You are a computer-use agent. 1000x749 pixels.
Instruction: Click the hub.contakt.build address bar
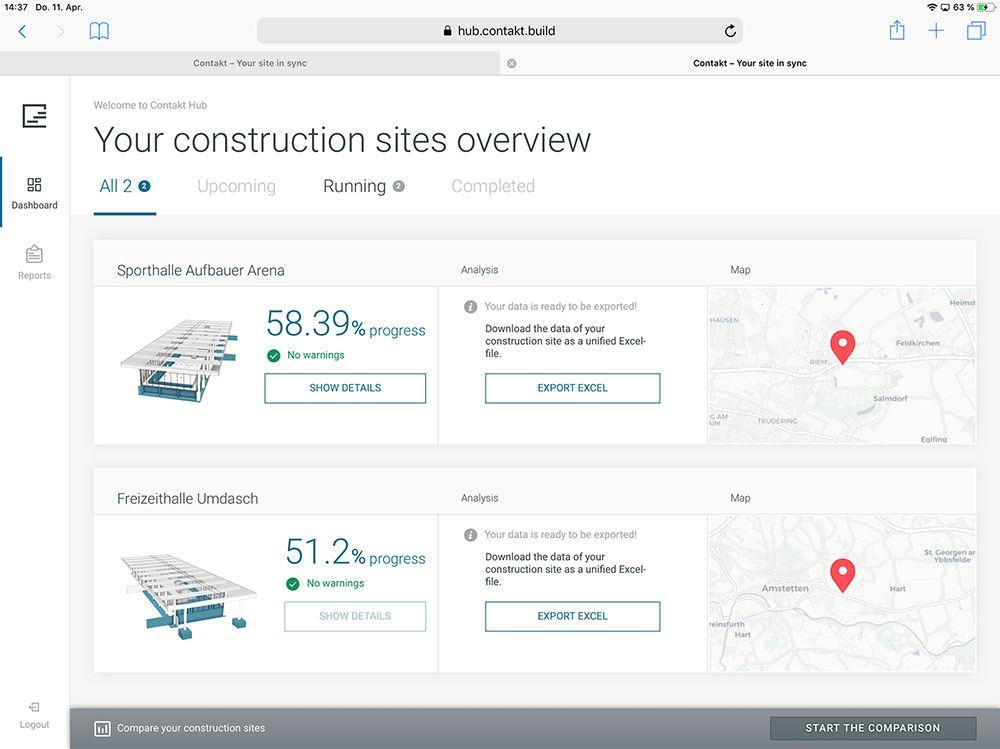(x=499, y=31)
